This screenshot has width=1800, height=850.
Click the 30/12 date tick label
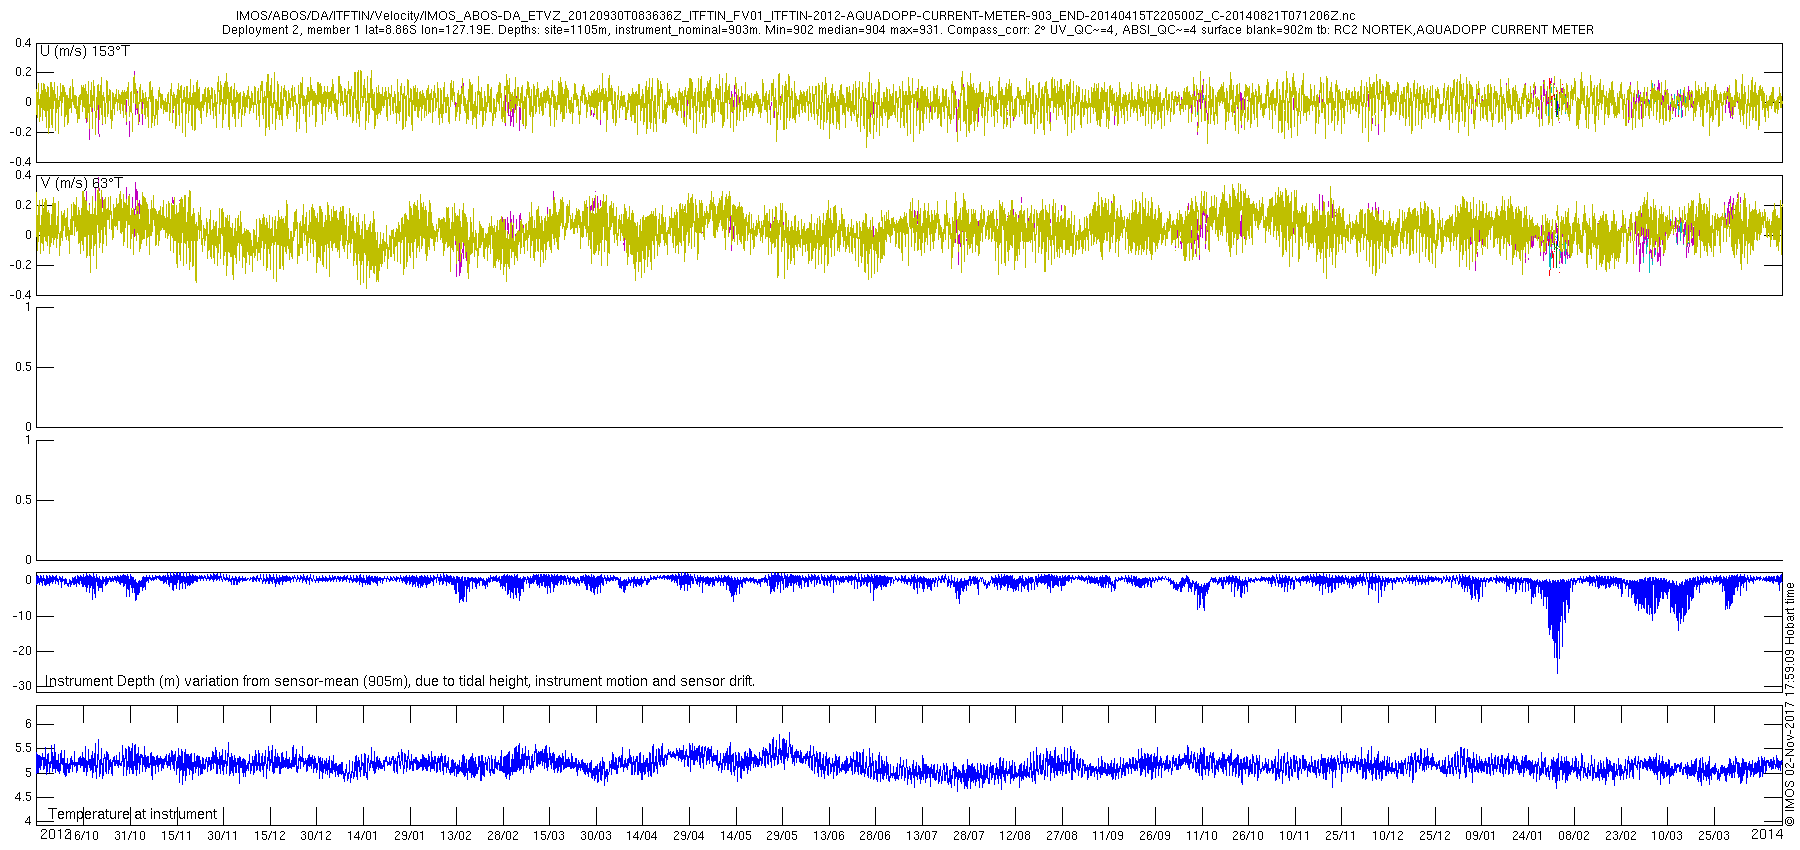(x=316, y=836)
